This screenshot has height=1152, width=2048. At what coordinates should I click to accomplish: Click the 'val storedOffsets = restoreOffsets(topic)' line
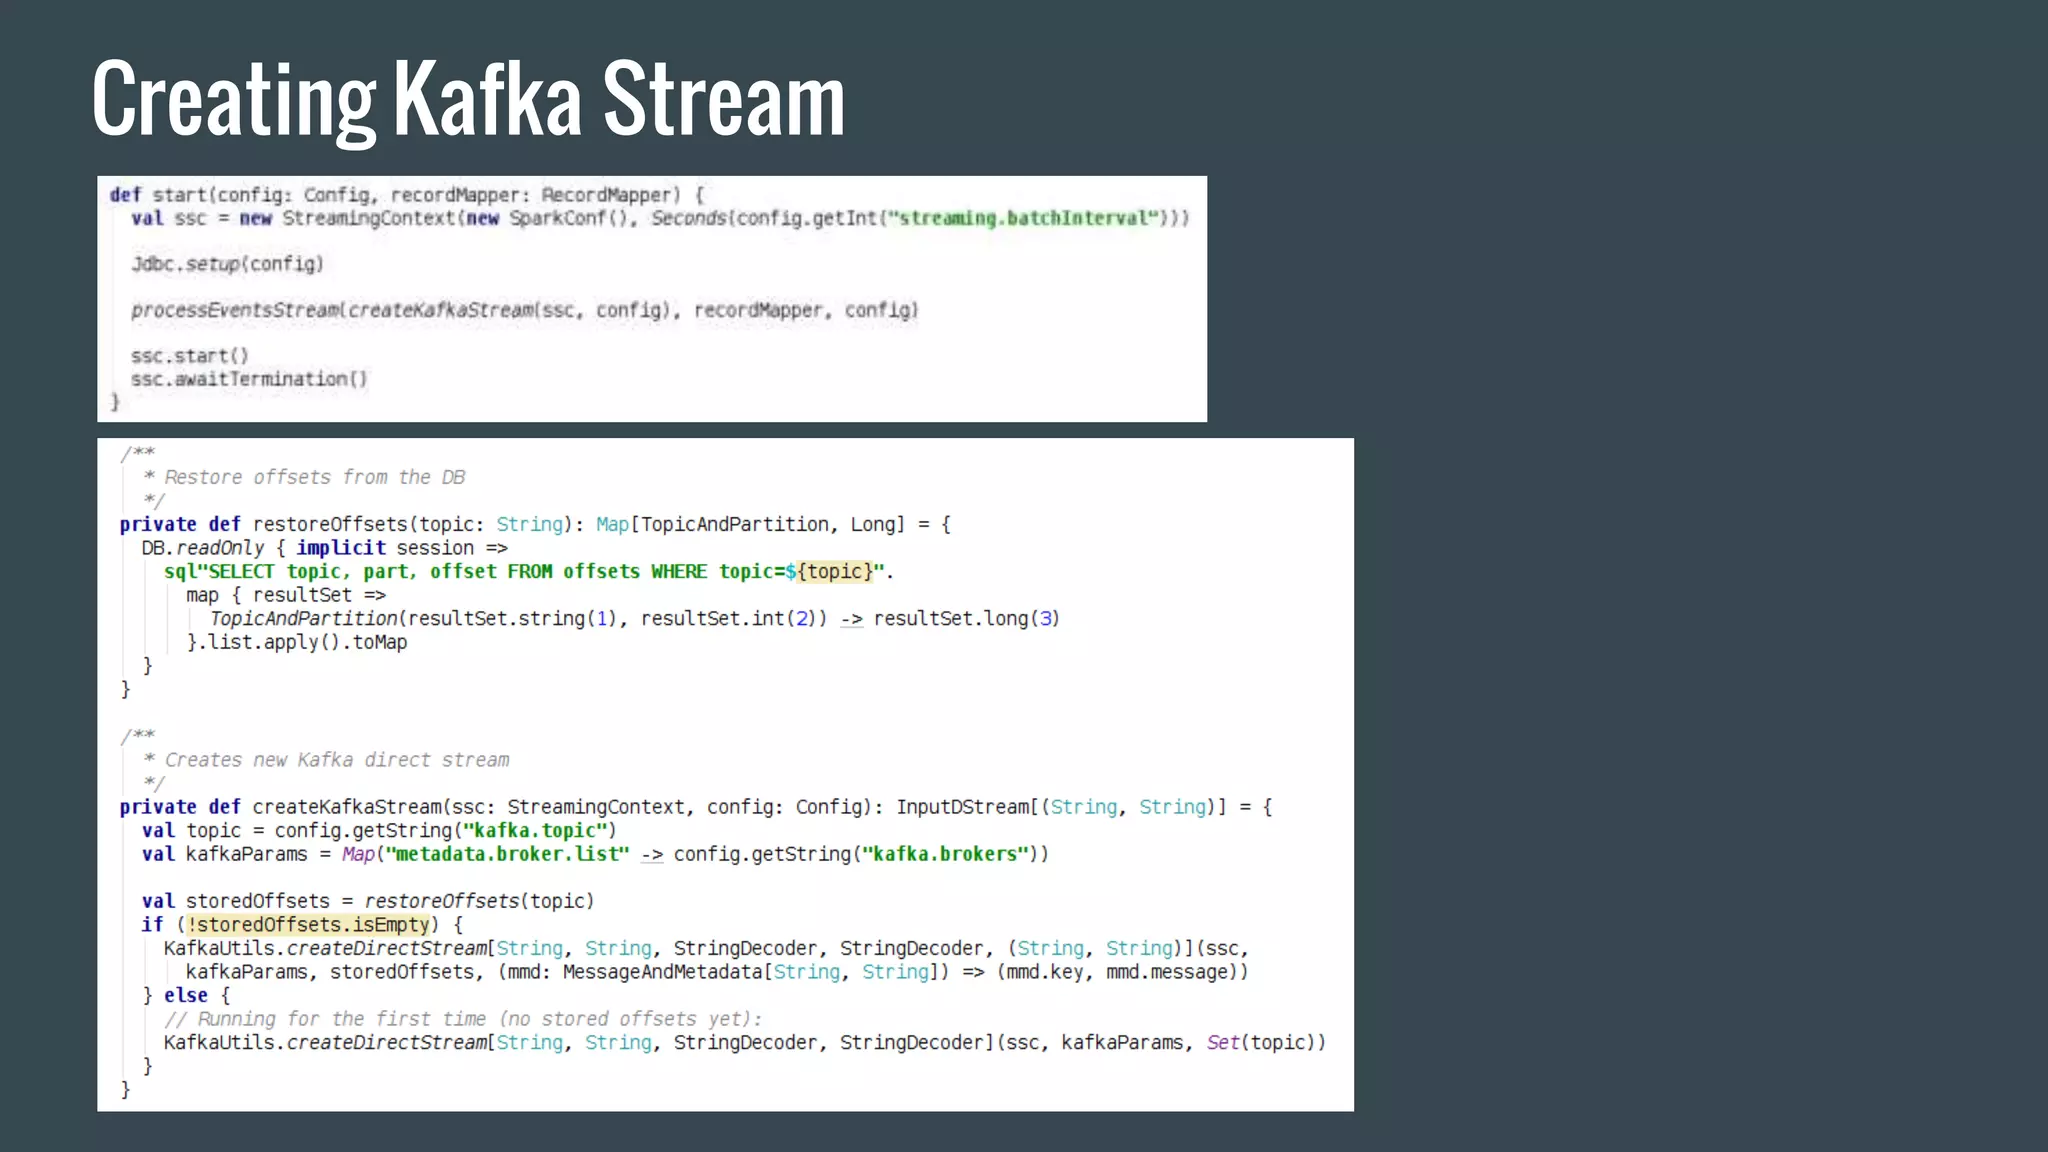click(368, 901)
